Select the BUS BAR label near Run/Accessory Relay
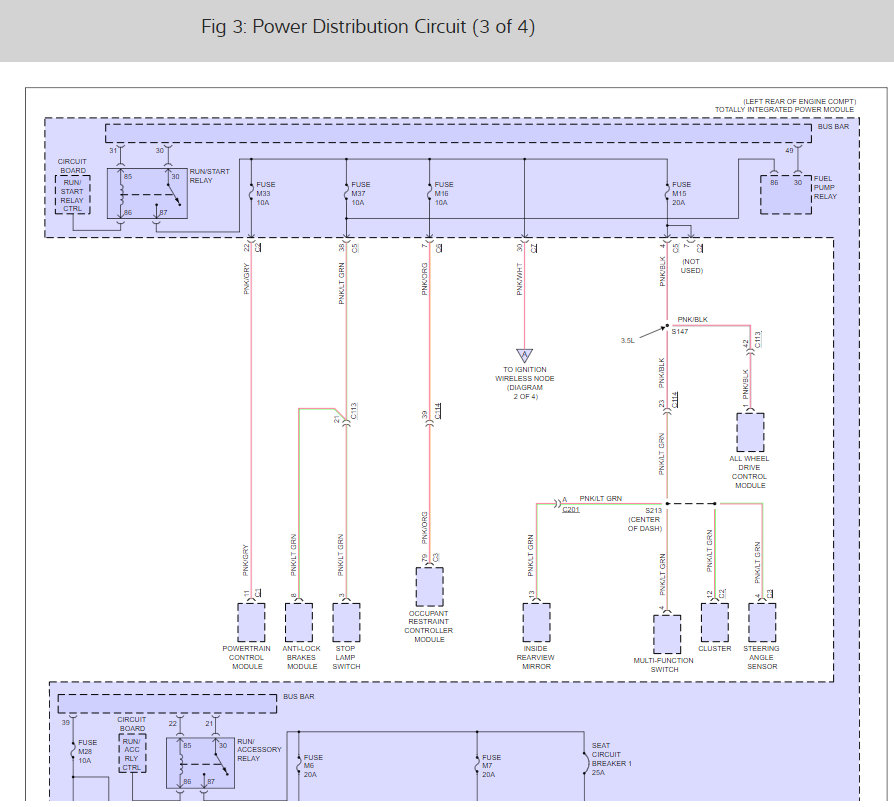The image size is (894, 807). click(299, 697)
